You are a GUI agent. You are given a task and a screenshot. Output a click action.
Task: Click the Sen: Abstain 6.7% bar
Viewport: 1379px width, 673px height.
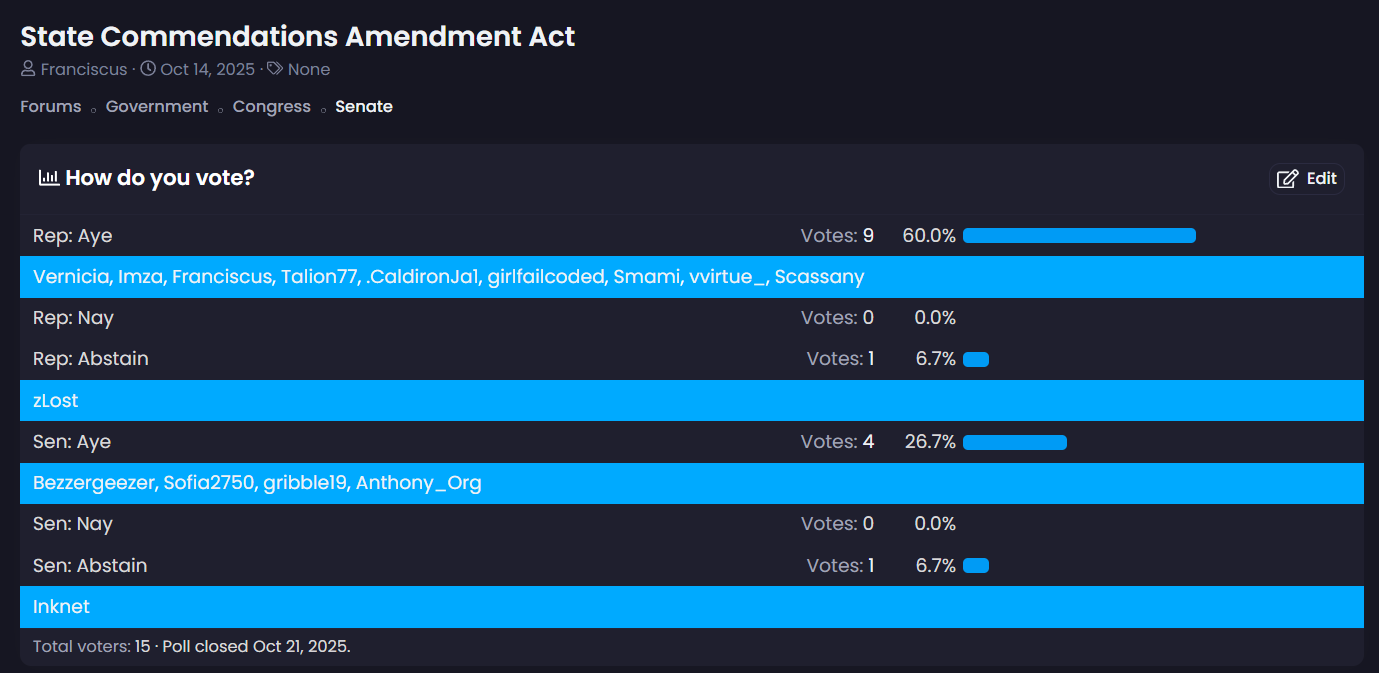pyautogui.click(x=976, y=566)
